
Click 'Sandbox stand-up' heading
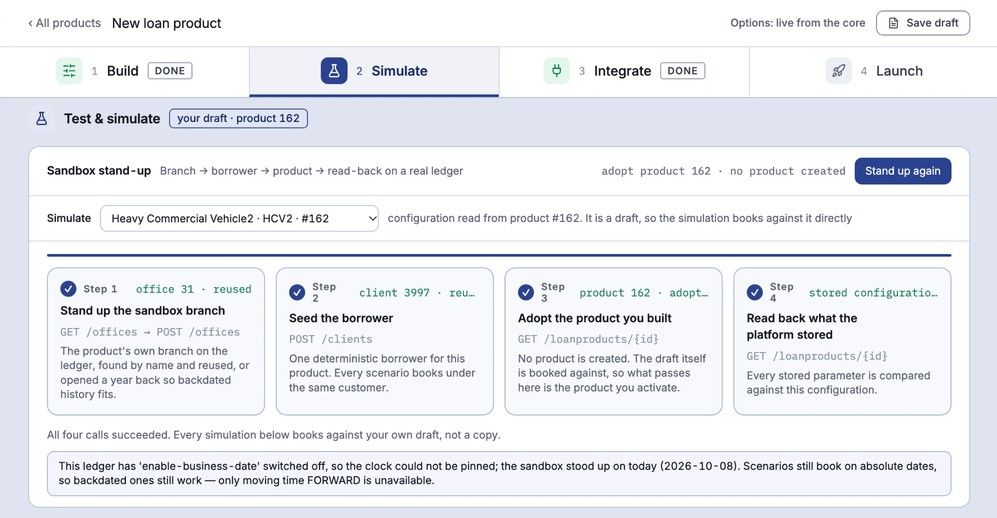[x=99, y=170]
